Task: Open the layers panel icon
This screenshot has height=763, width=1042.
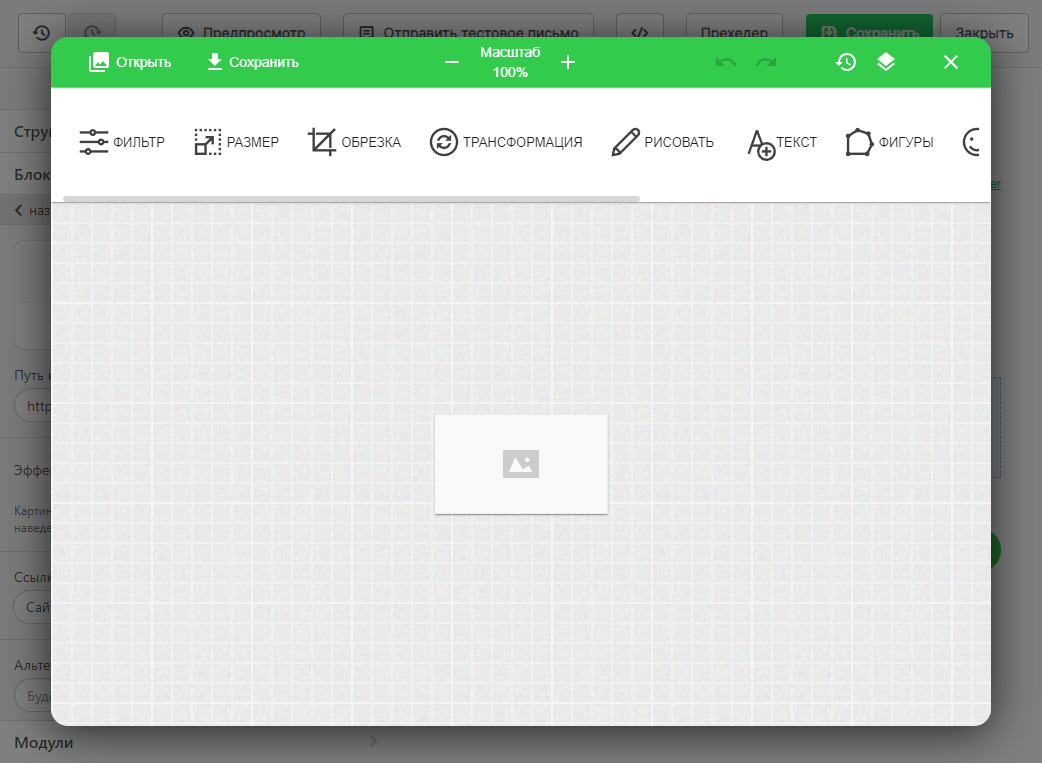Action: pyautogui.click(x=886, y=62)
